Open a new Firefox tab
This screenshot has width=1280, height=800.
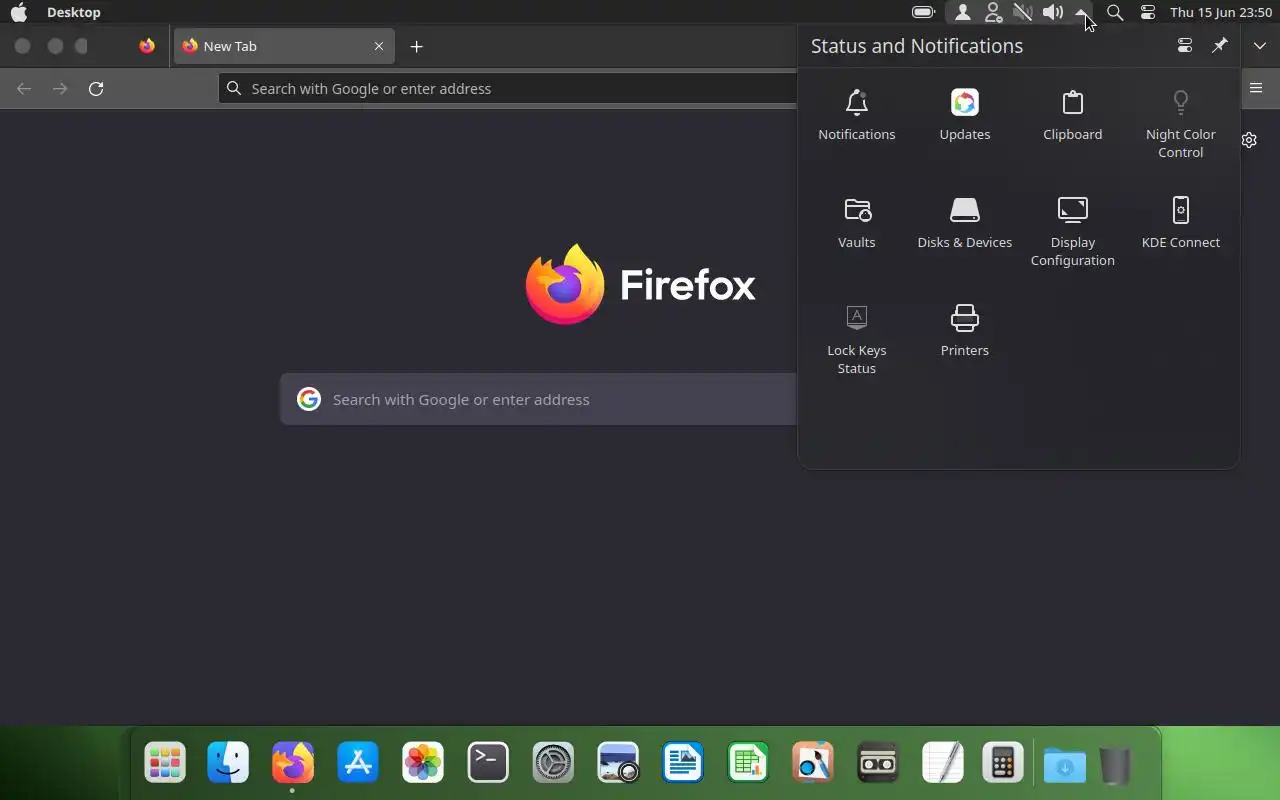417,46
